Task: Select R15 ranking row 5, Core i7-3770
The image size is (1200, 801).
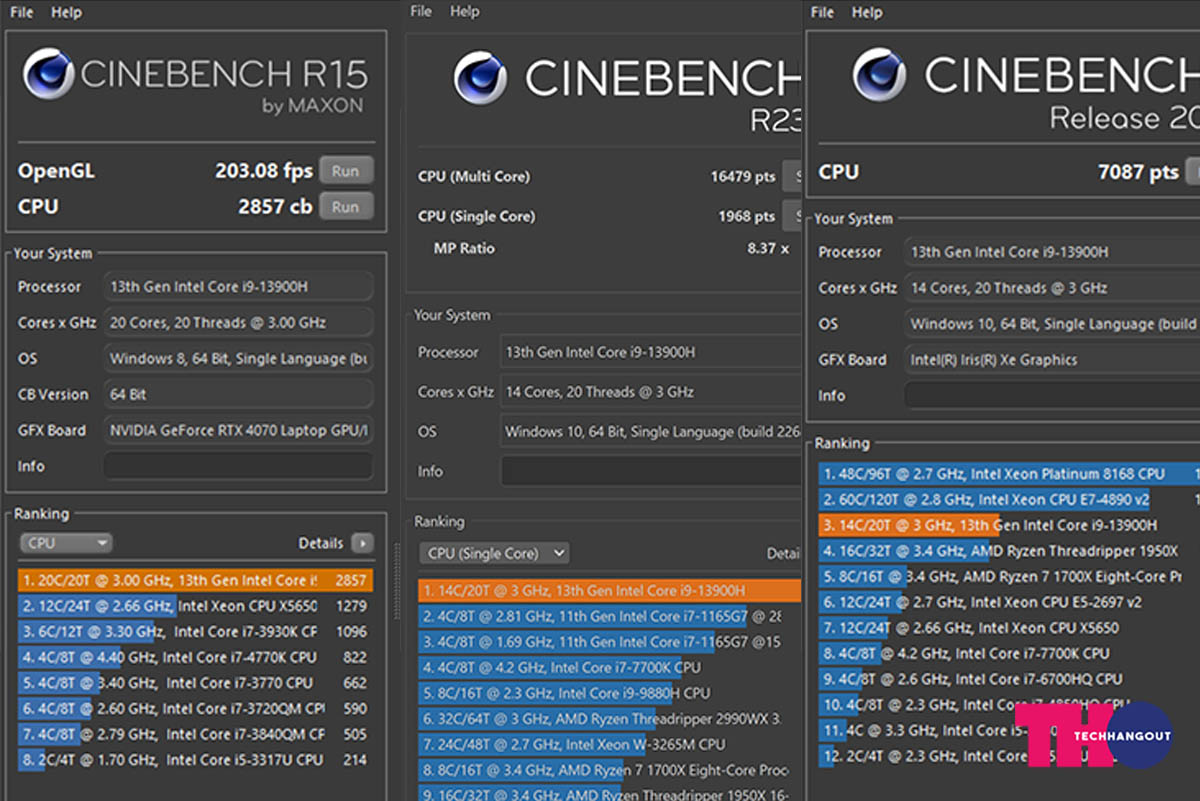Action: 195,683
